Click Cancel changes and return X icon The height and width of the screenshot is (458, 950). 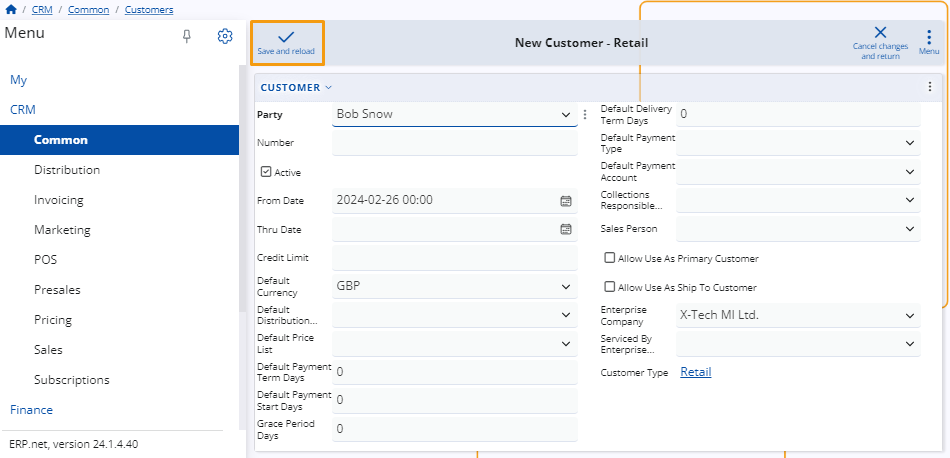[x=880, y=33]
